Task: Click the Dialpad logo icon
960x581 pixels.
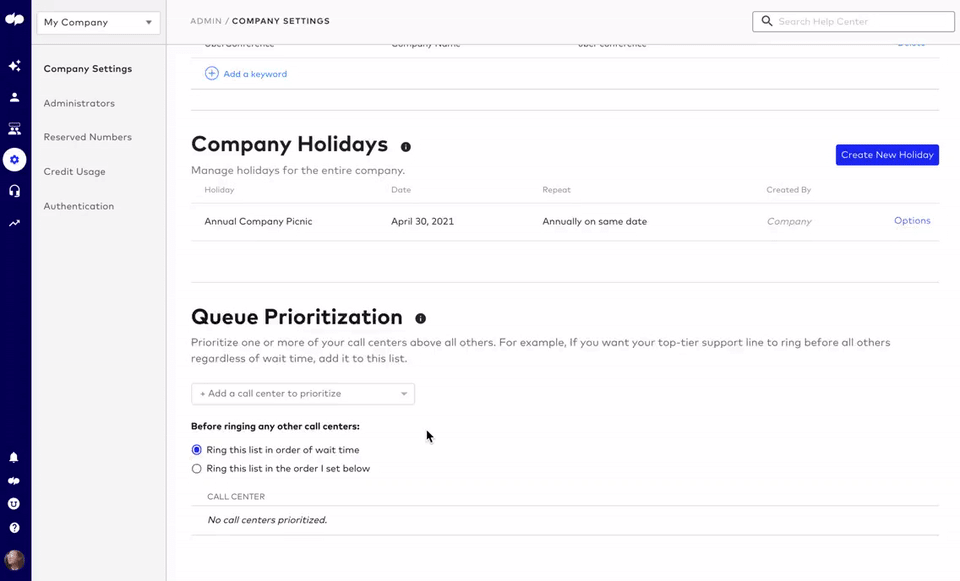Action: tap(15, 20)
